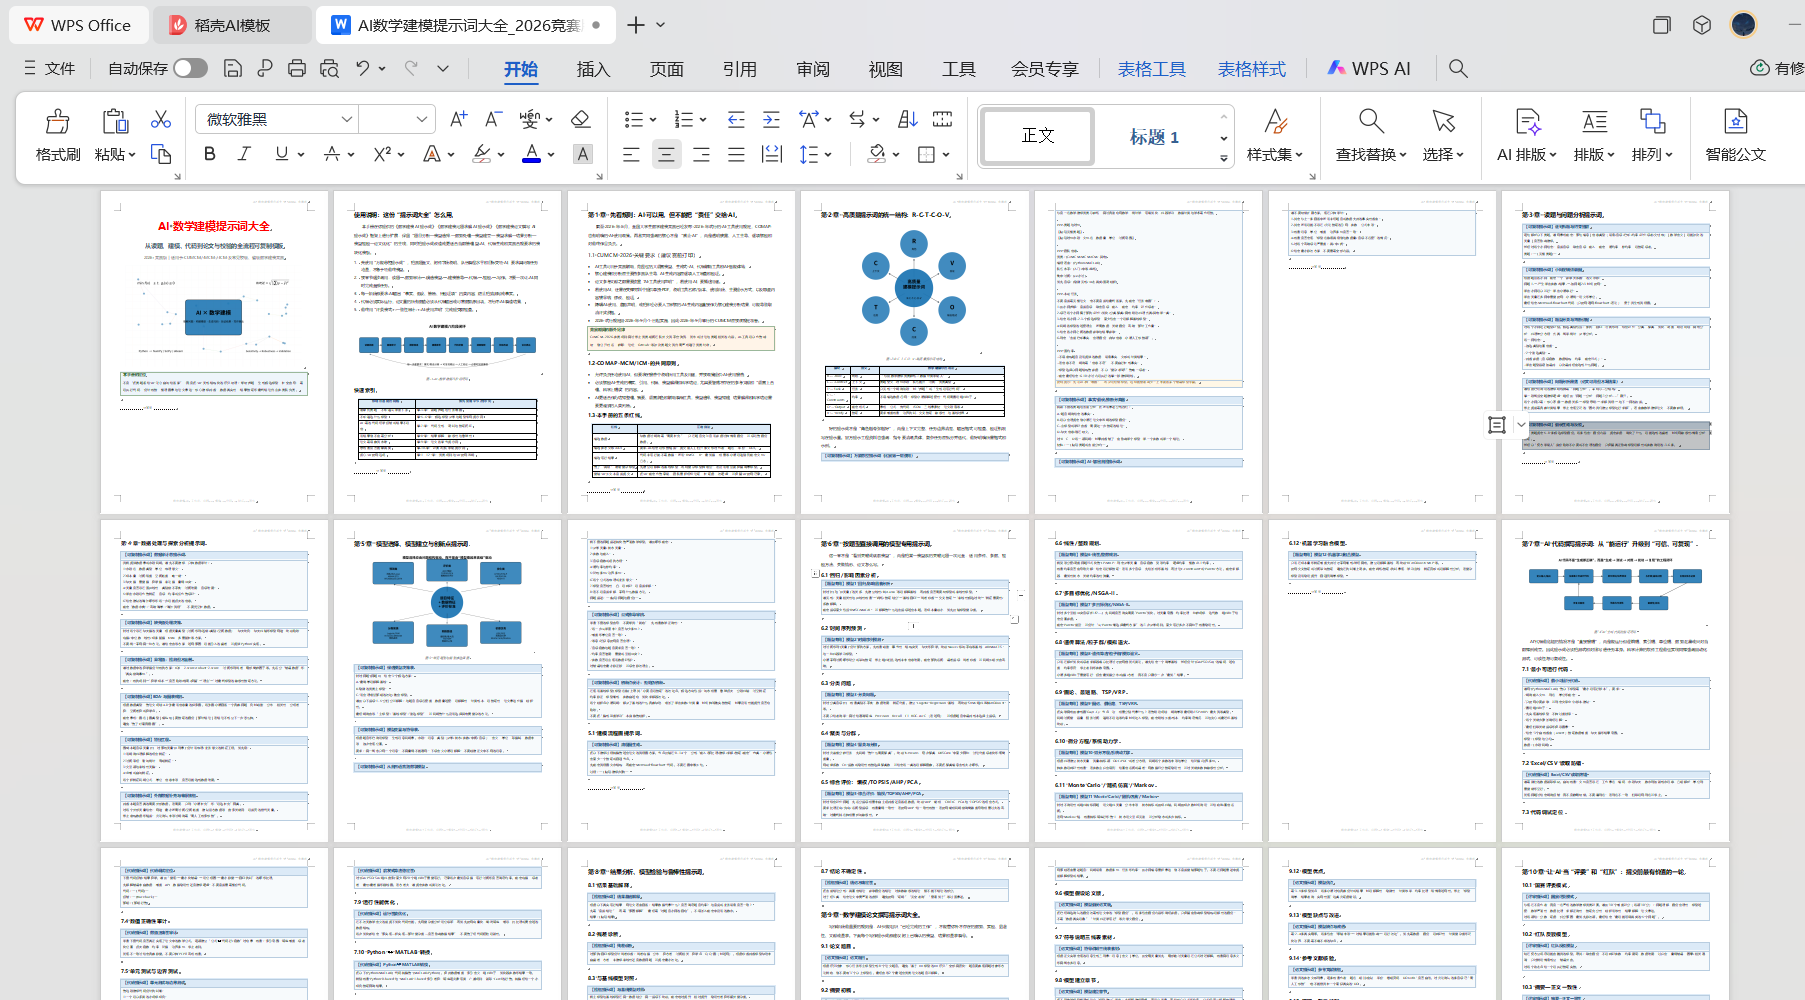Click the AI 排版 button
1805x1000 pixels.
coord(1528,136)
